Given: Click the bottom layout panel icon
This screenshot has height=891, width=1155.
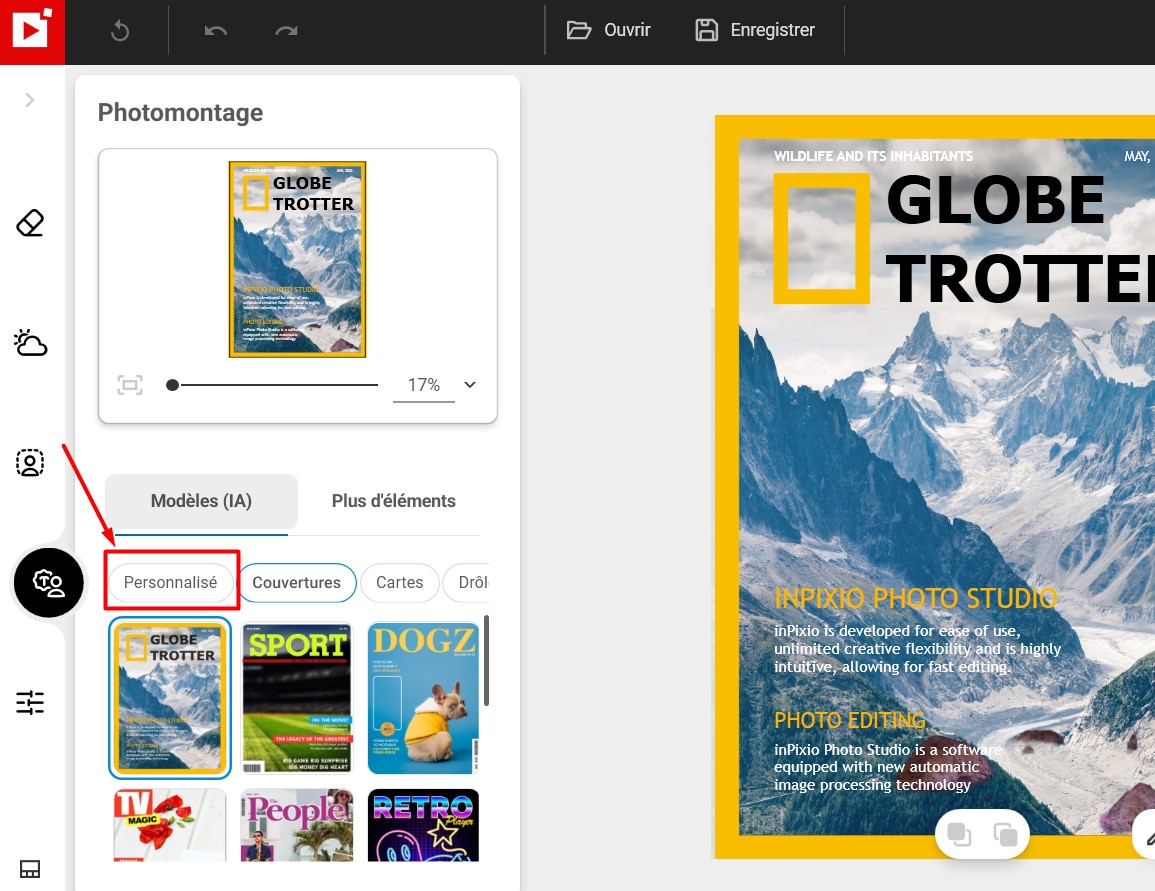Looking at the screenshot, I should 30,869.
